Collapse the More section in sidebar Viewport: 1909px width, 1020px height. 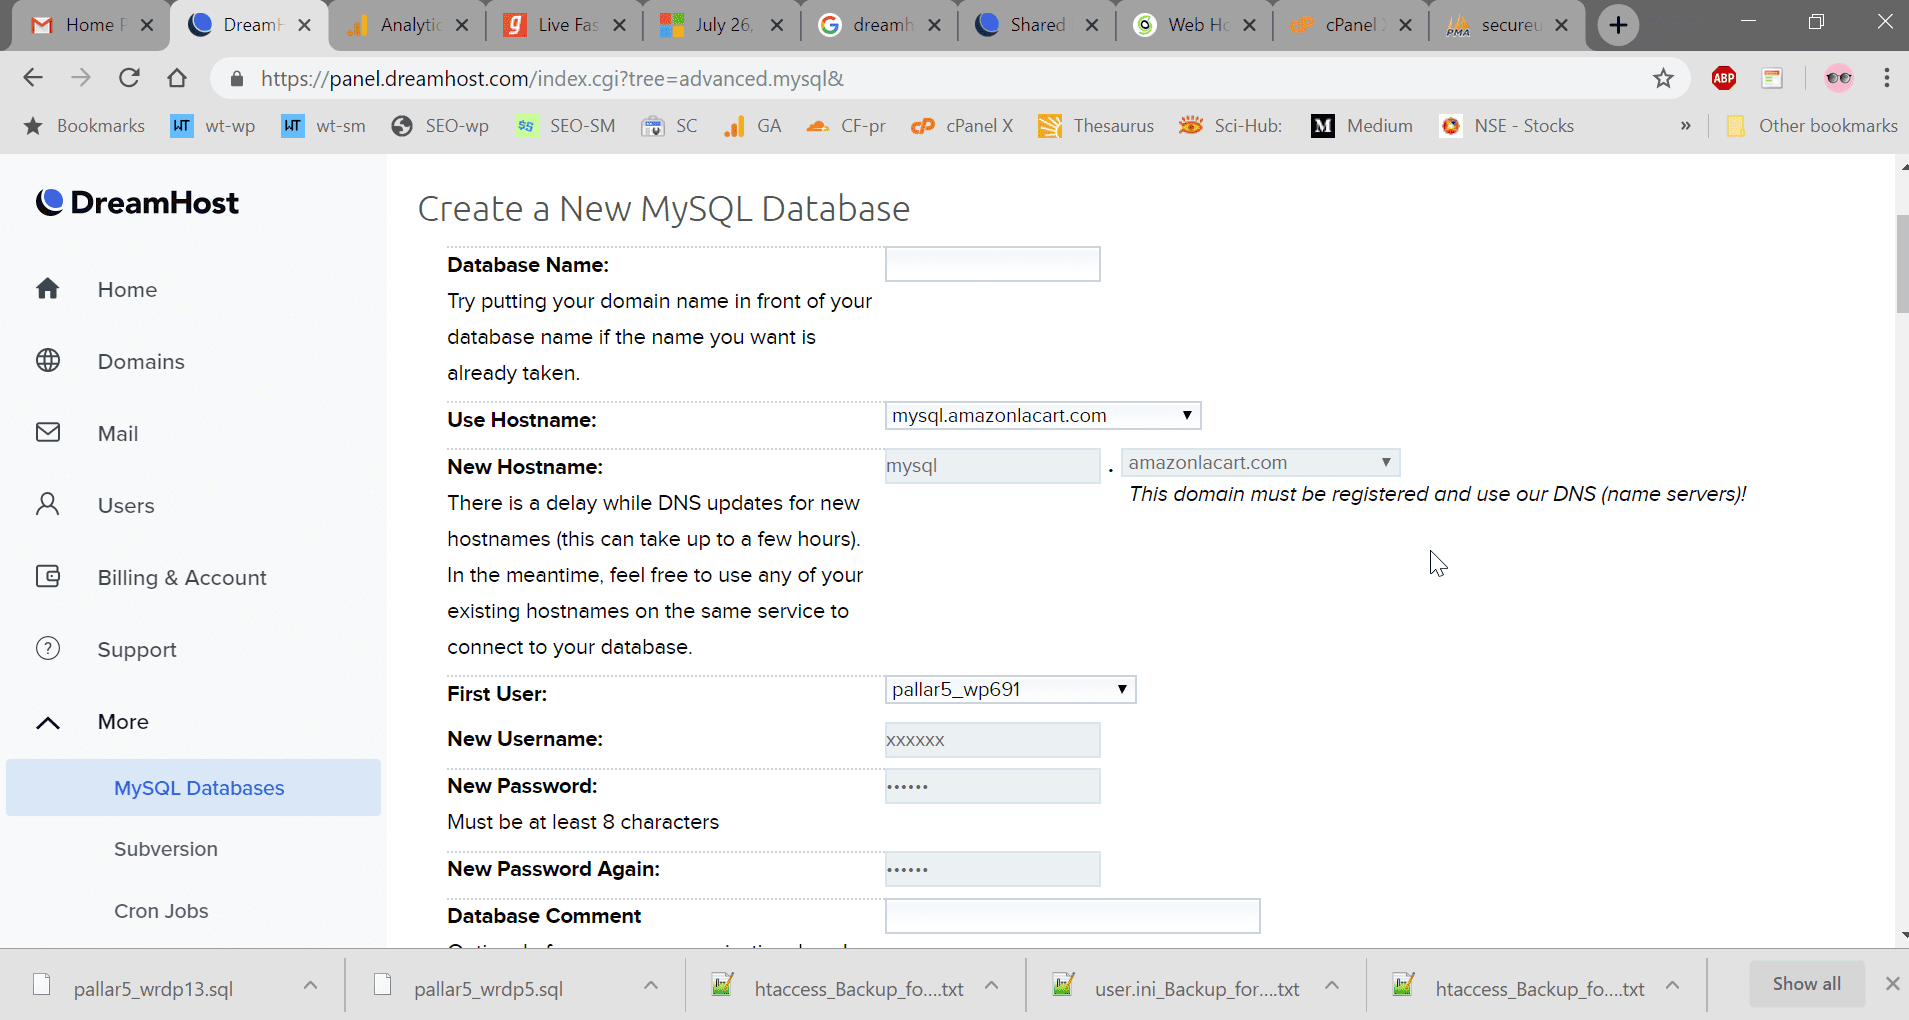click(x=47, y=722)
